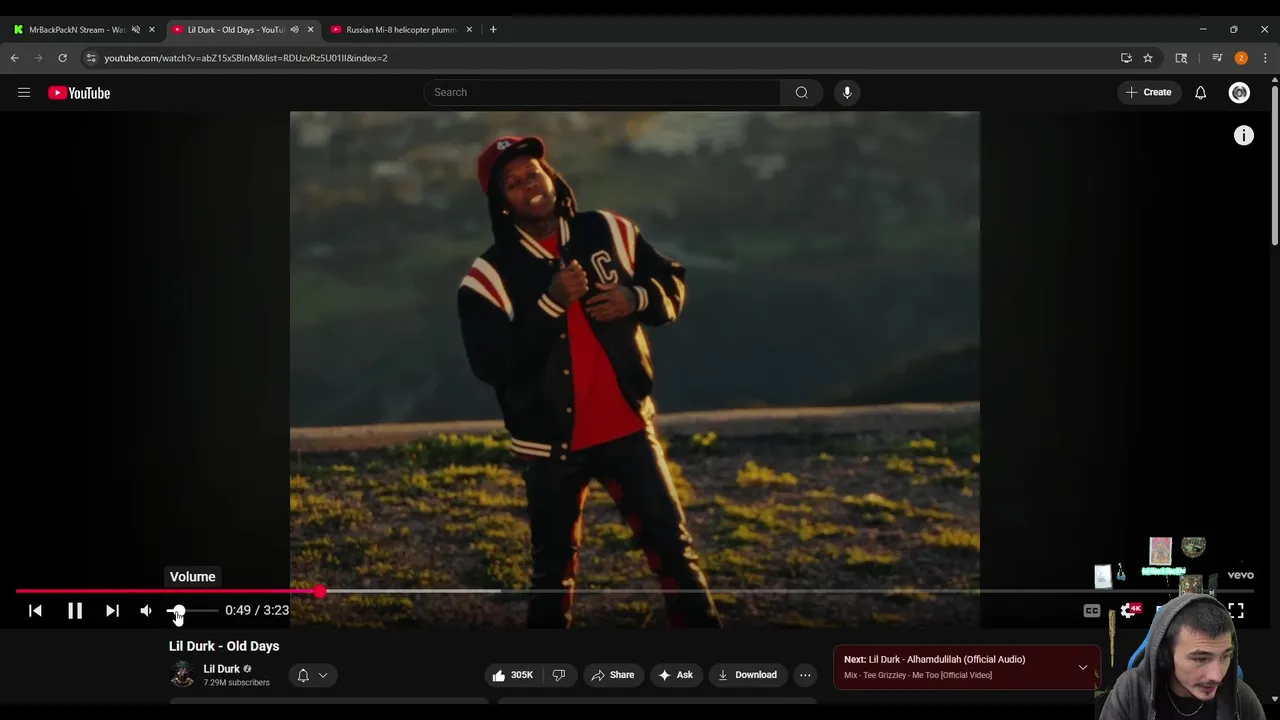Toggle closed captions (CC)
Image resolution: width=1280 pixels, height=720 pixels.
1091,611
